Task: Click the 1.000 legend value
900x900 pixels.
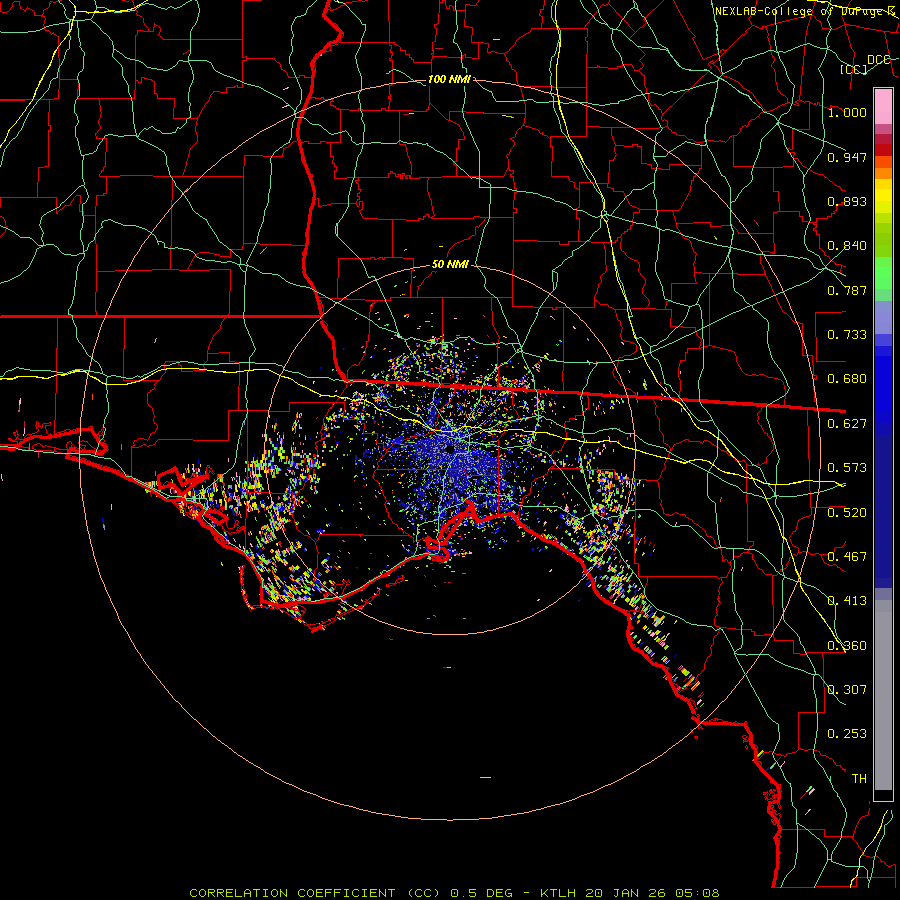Action: click(847, 112)
